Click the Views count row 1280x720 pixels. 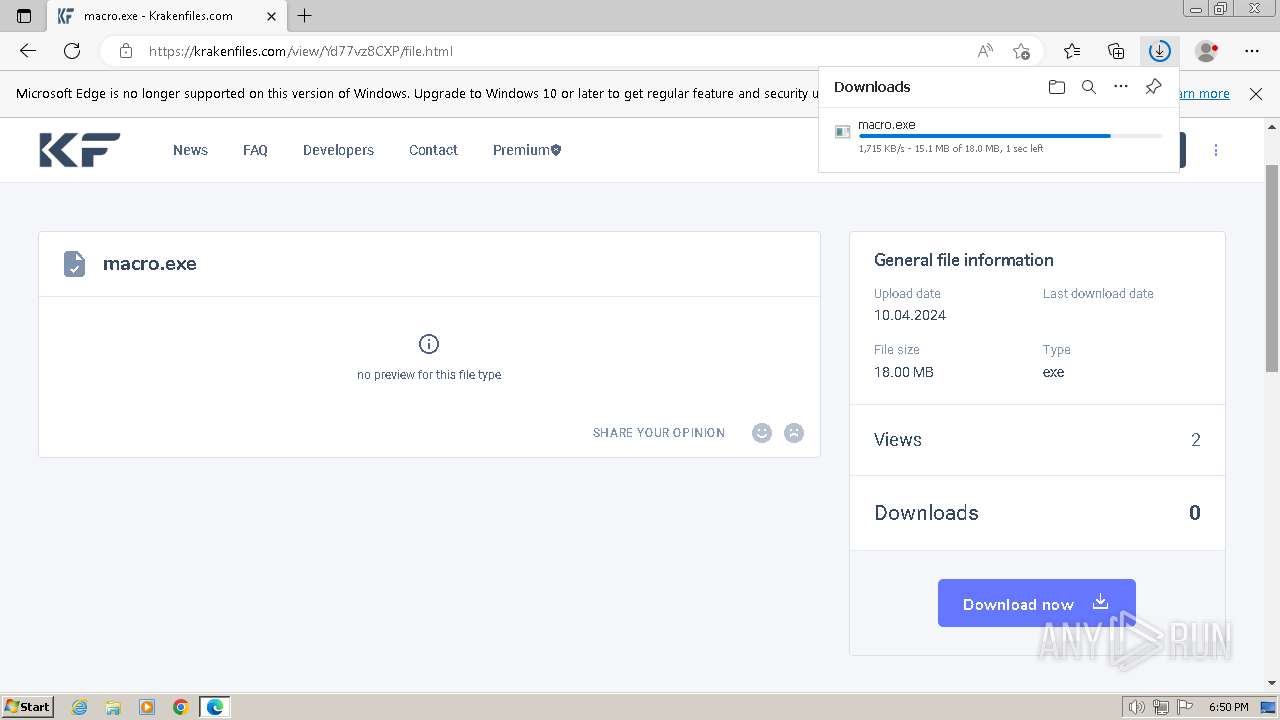click(1037, 440)
